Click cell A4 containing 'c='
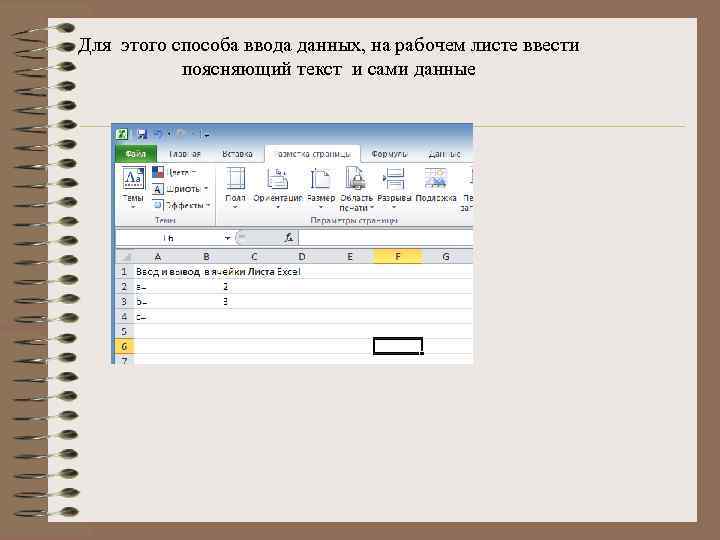 (x=158, y=316)
